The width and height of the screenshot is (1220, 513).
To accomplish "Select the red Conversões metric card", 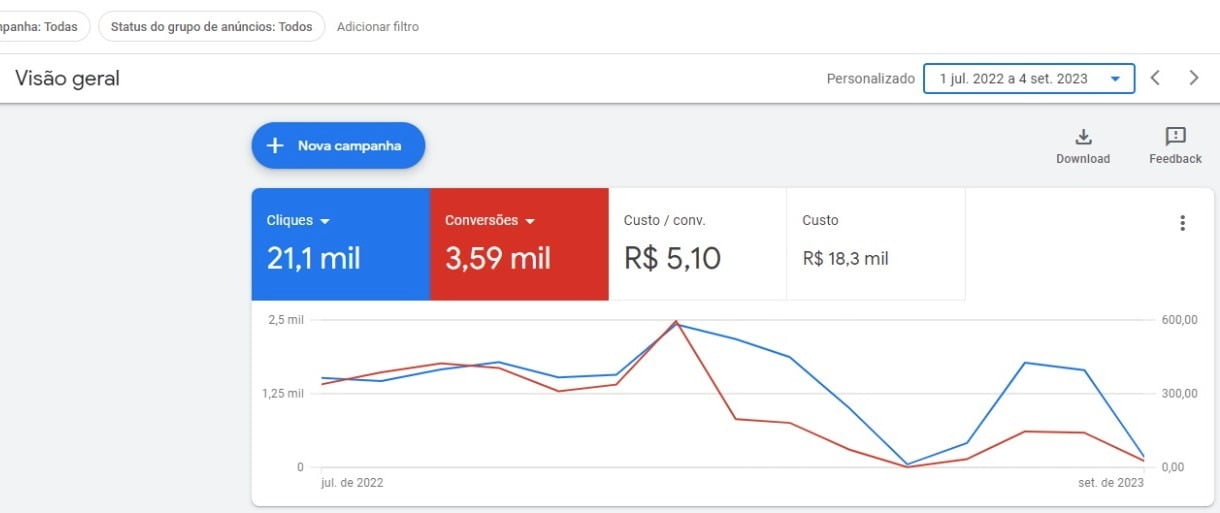I will [519, 244].
